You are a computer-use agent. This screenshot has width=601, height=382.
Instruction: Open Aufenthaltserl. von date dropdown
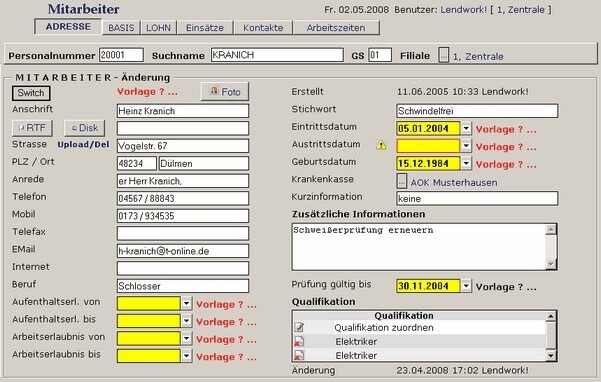pos(186,303)
